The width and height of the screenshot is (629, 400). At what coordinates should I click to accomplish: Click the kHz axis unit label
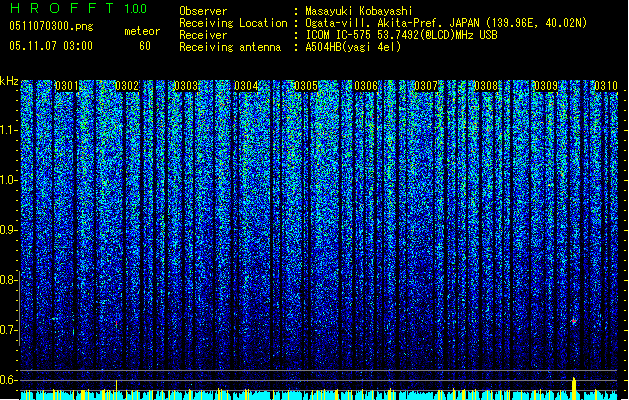[x=9, y=81]
